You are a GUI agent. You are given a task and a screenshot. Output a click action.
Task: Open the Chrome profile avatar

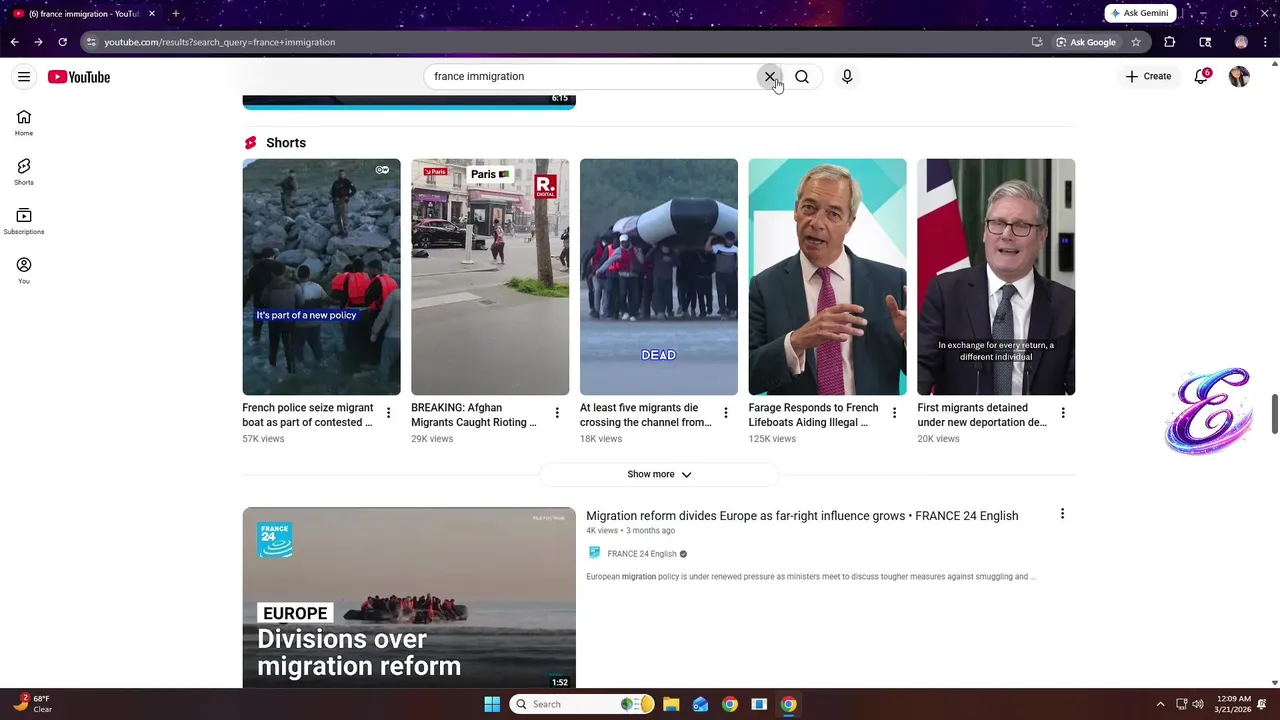(1241, 42)
